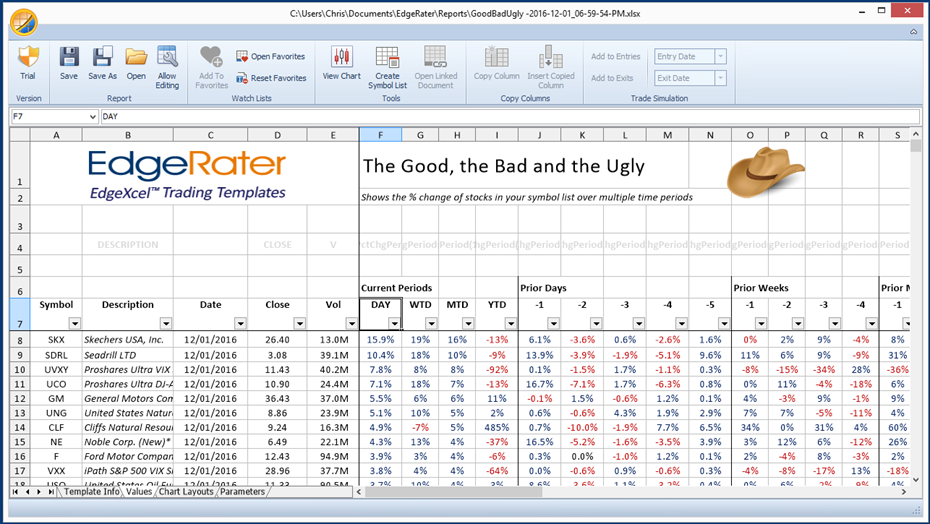Go to first sheet tab arrow
Screen dimensions: 930x524
[x=15, y=492]
